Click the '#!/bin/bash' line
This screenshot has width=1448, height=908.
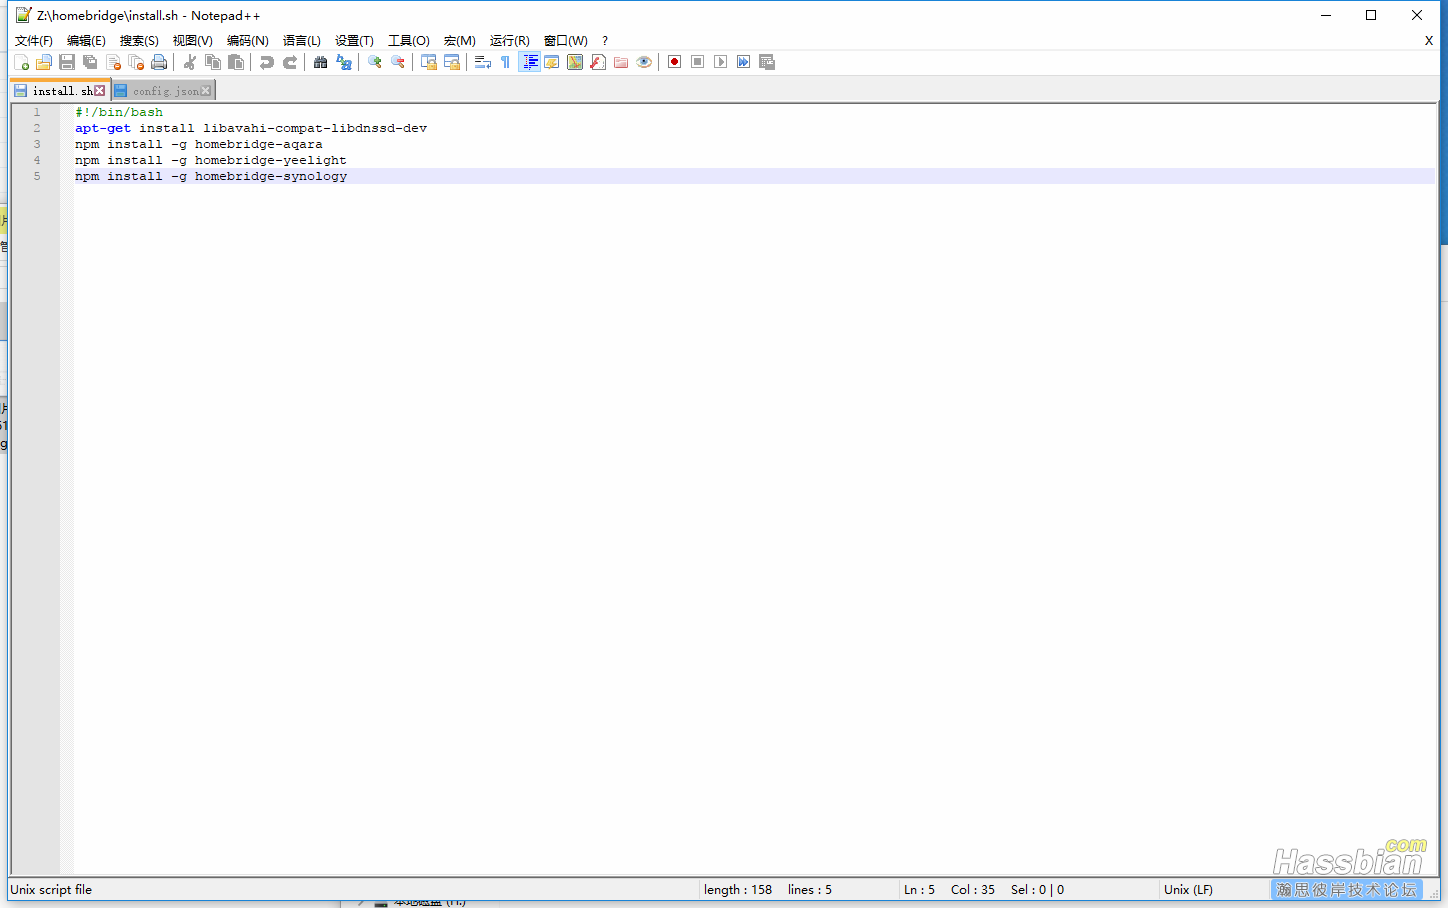coord(119,112)
